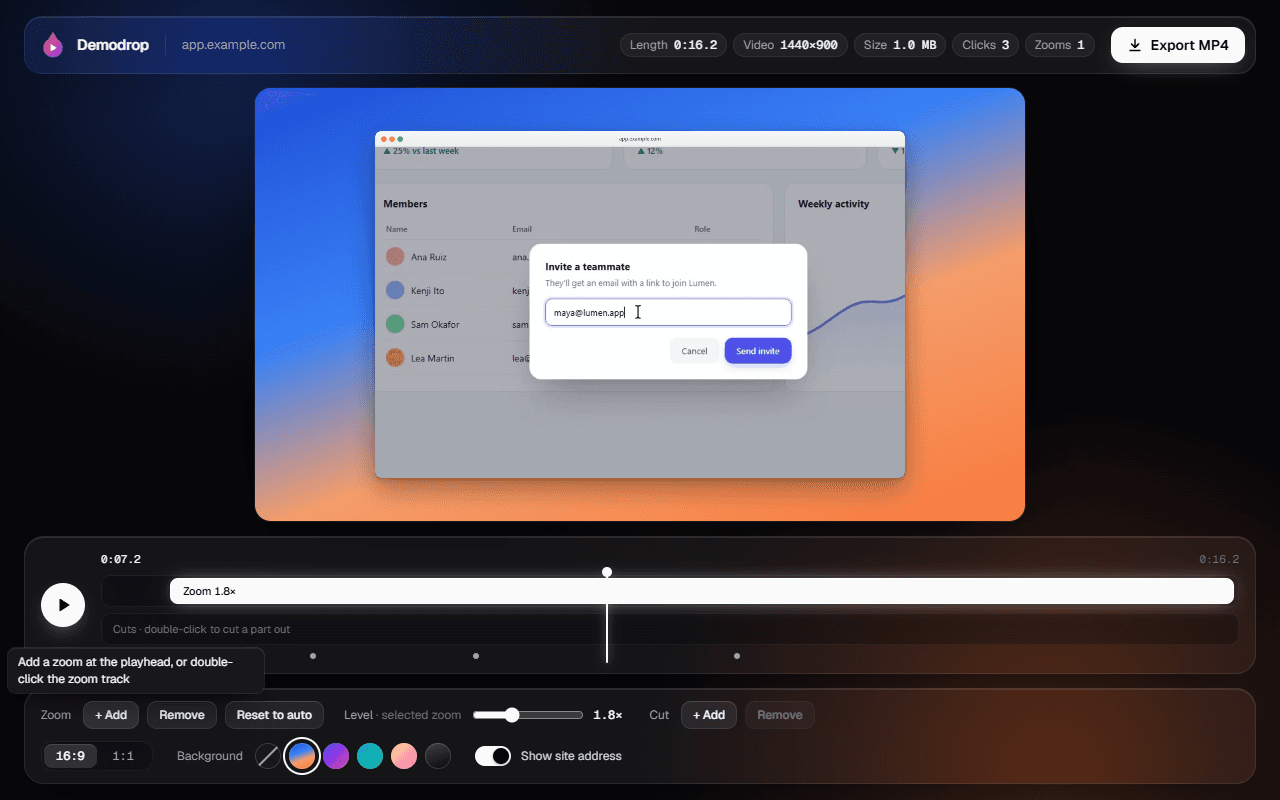Select the dark background swatch

click(438, 756)
